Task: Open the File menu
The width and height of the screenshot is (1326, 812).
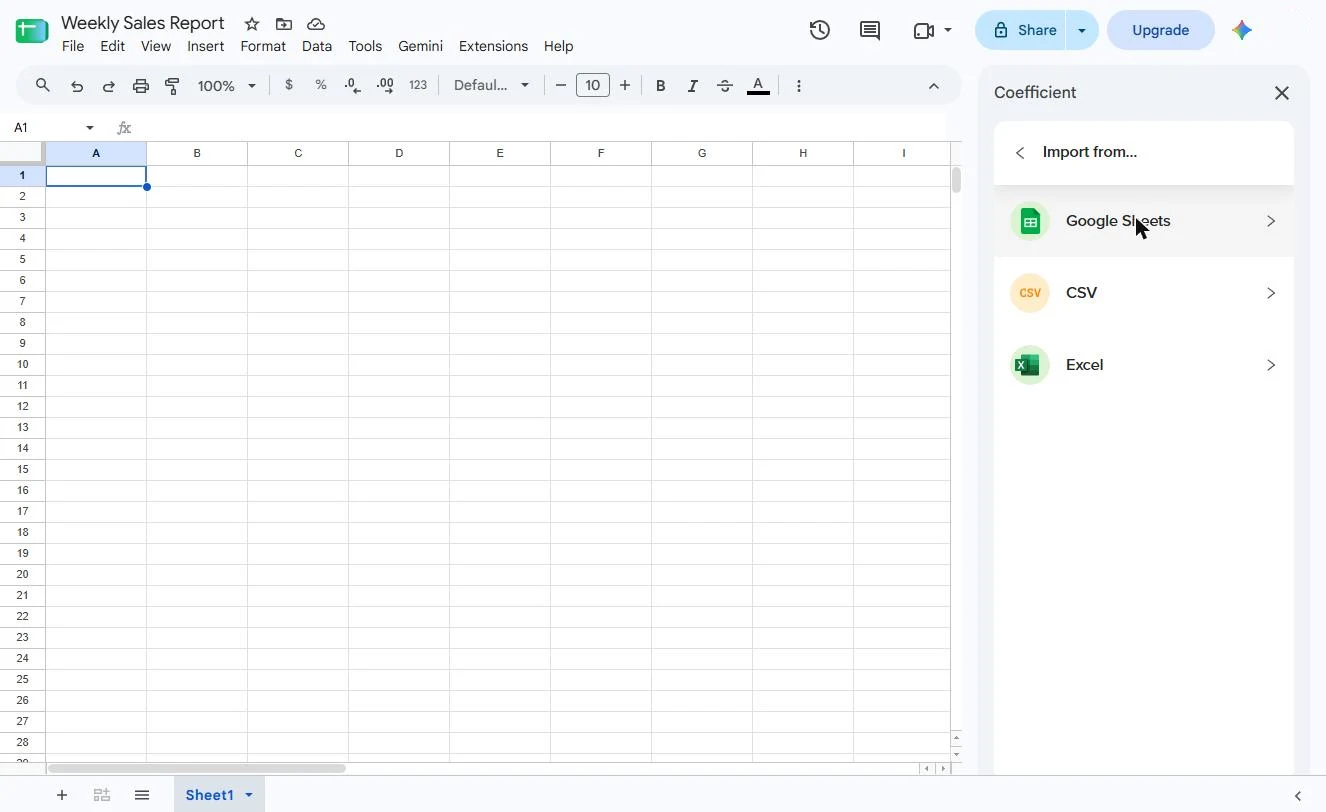Action: (73, 46)
